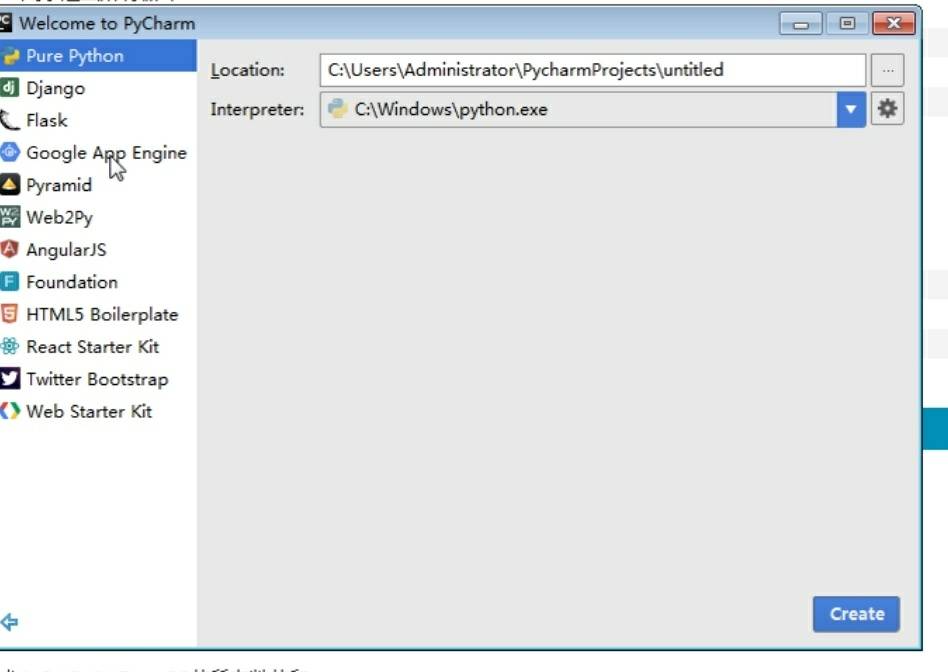Select Pure Python project type
Screen dimensions: 948x672
pos(98,56)
